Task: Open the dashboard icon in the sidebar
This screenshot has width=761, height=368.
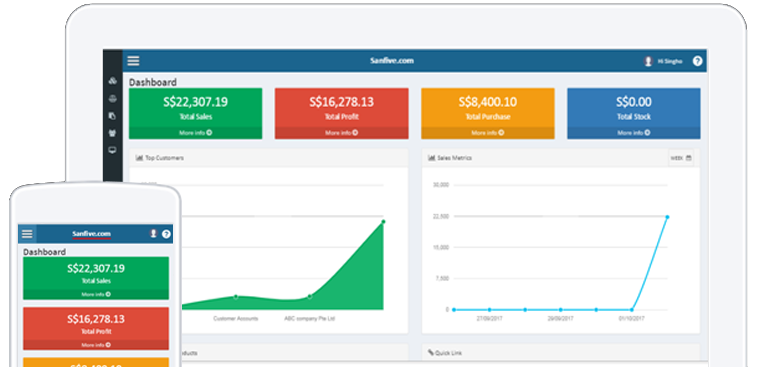Action: (x=113, y=82)
